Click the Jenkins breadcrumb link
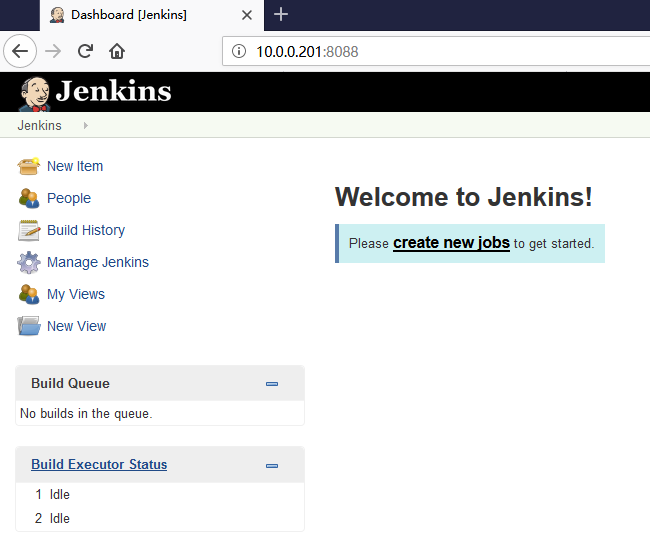This screenshot has height=537, width=650. coord(39,125)
